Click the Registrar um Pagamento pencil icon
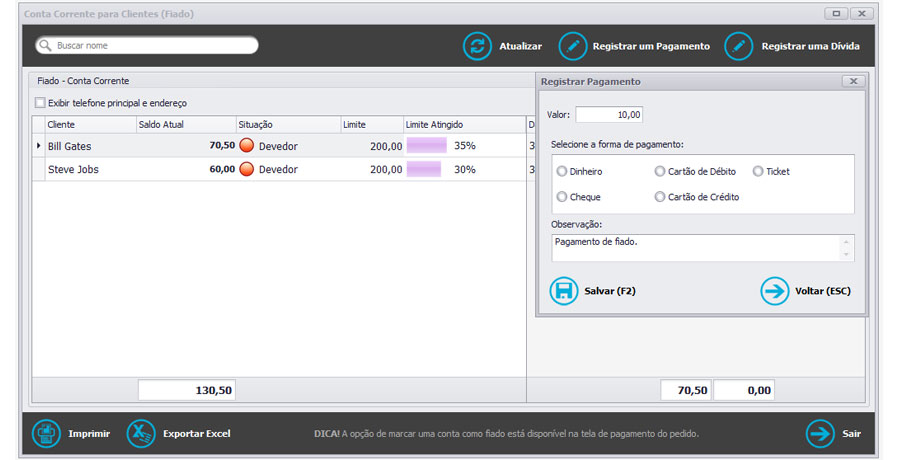This screenshot has width=900, height=460. pos(573,46)
